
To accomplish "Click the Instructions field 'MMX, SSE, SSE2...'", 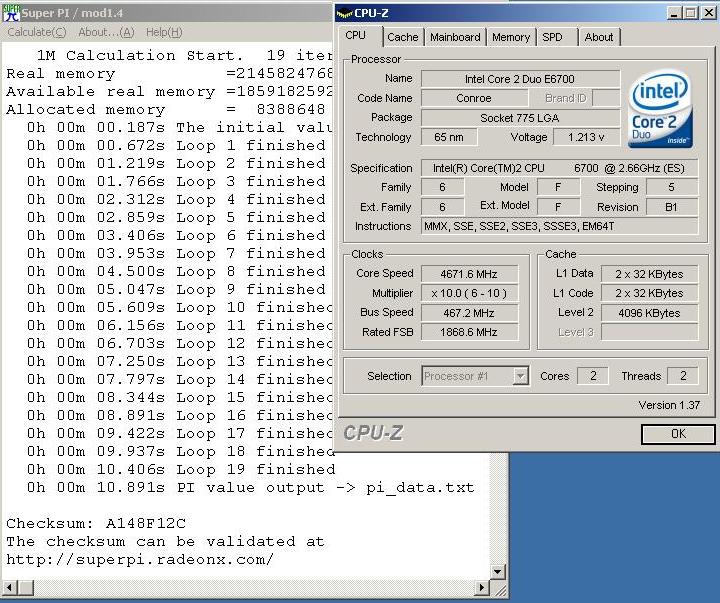I will pos(559,226).
